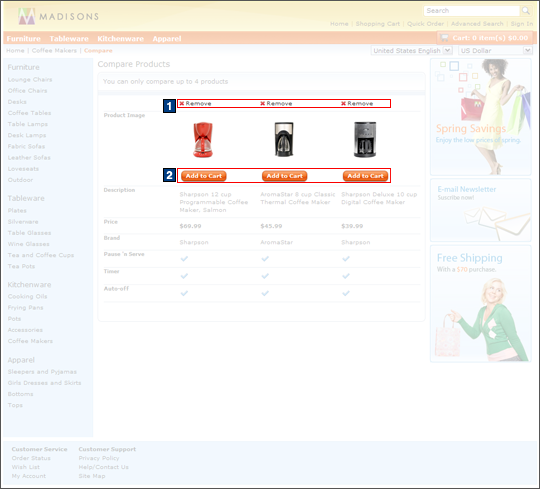
Task: Open Advanced Search link
Action: tap(477, 24)
